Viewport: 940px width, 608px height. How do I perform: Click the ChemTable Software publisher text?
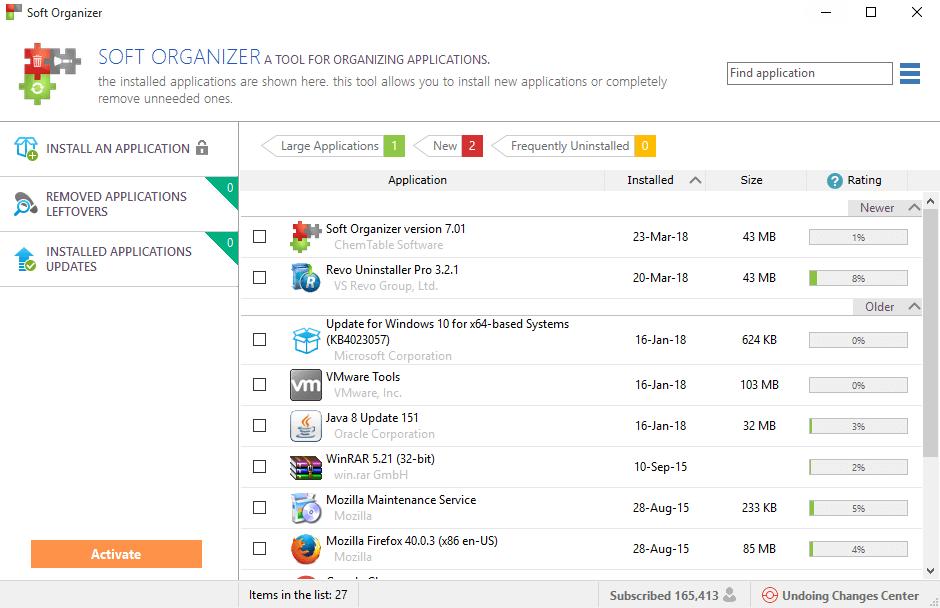point(388,245)
